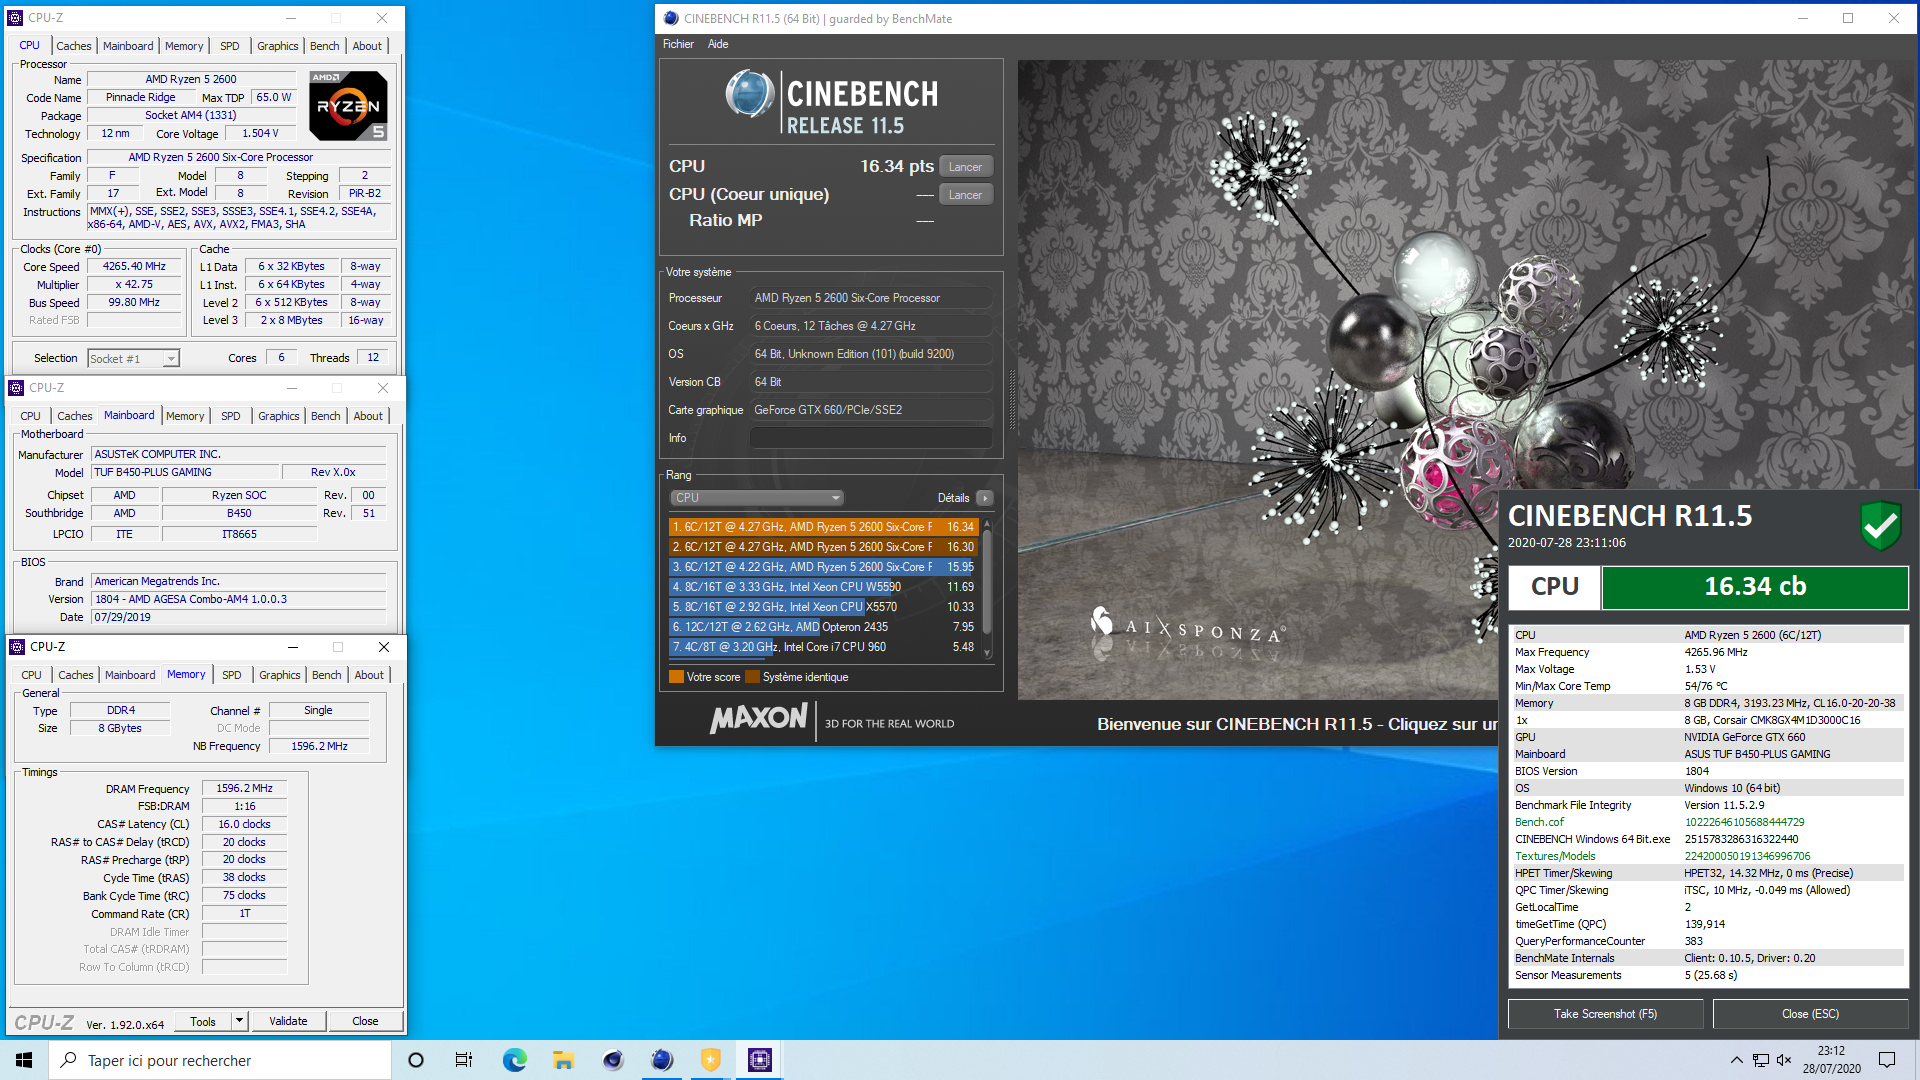Open CPU-Z Tools dropdown arrow

click(x=239, y=1021)
